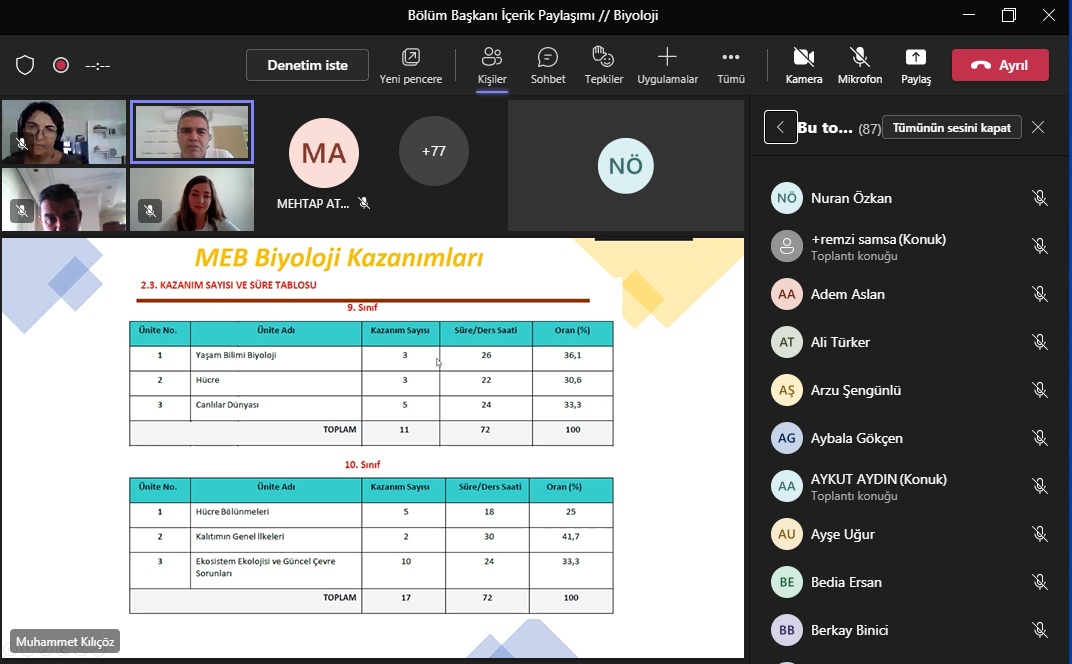Select the Berkay Binici participant name
The image size is (1072, 664).
850,630
